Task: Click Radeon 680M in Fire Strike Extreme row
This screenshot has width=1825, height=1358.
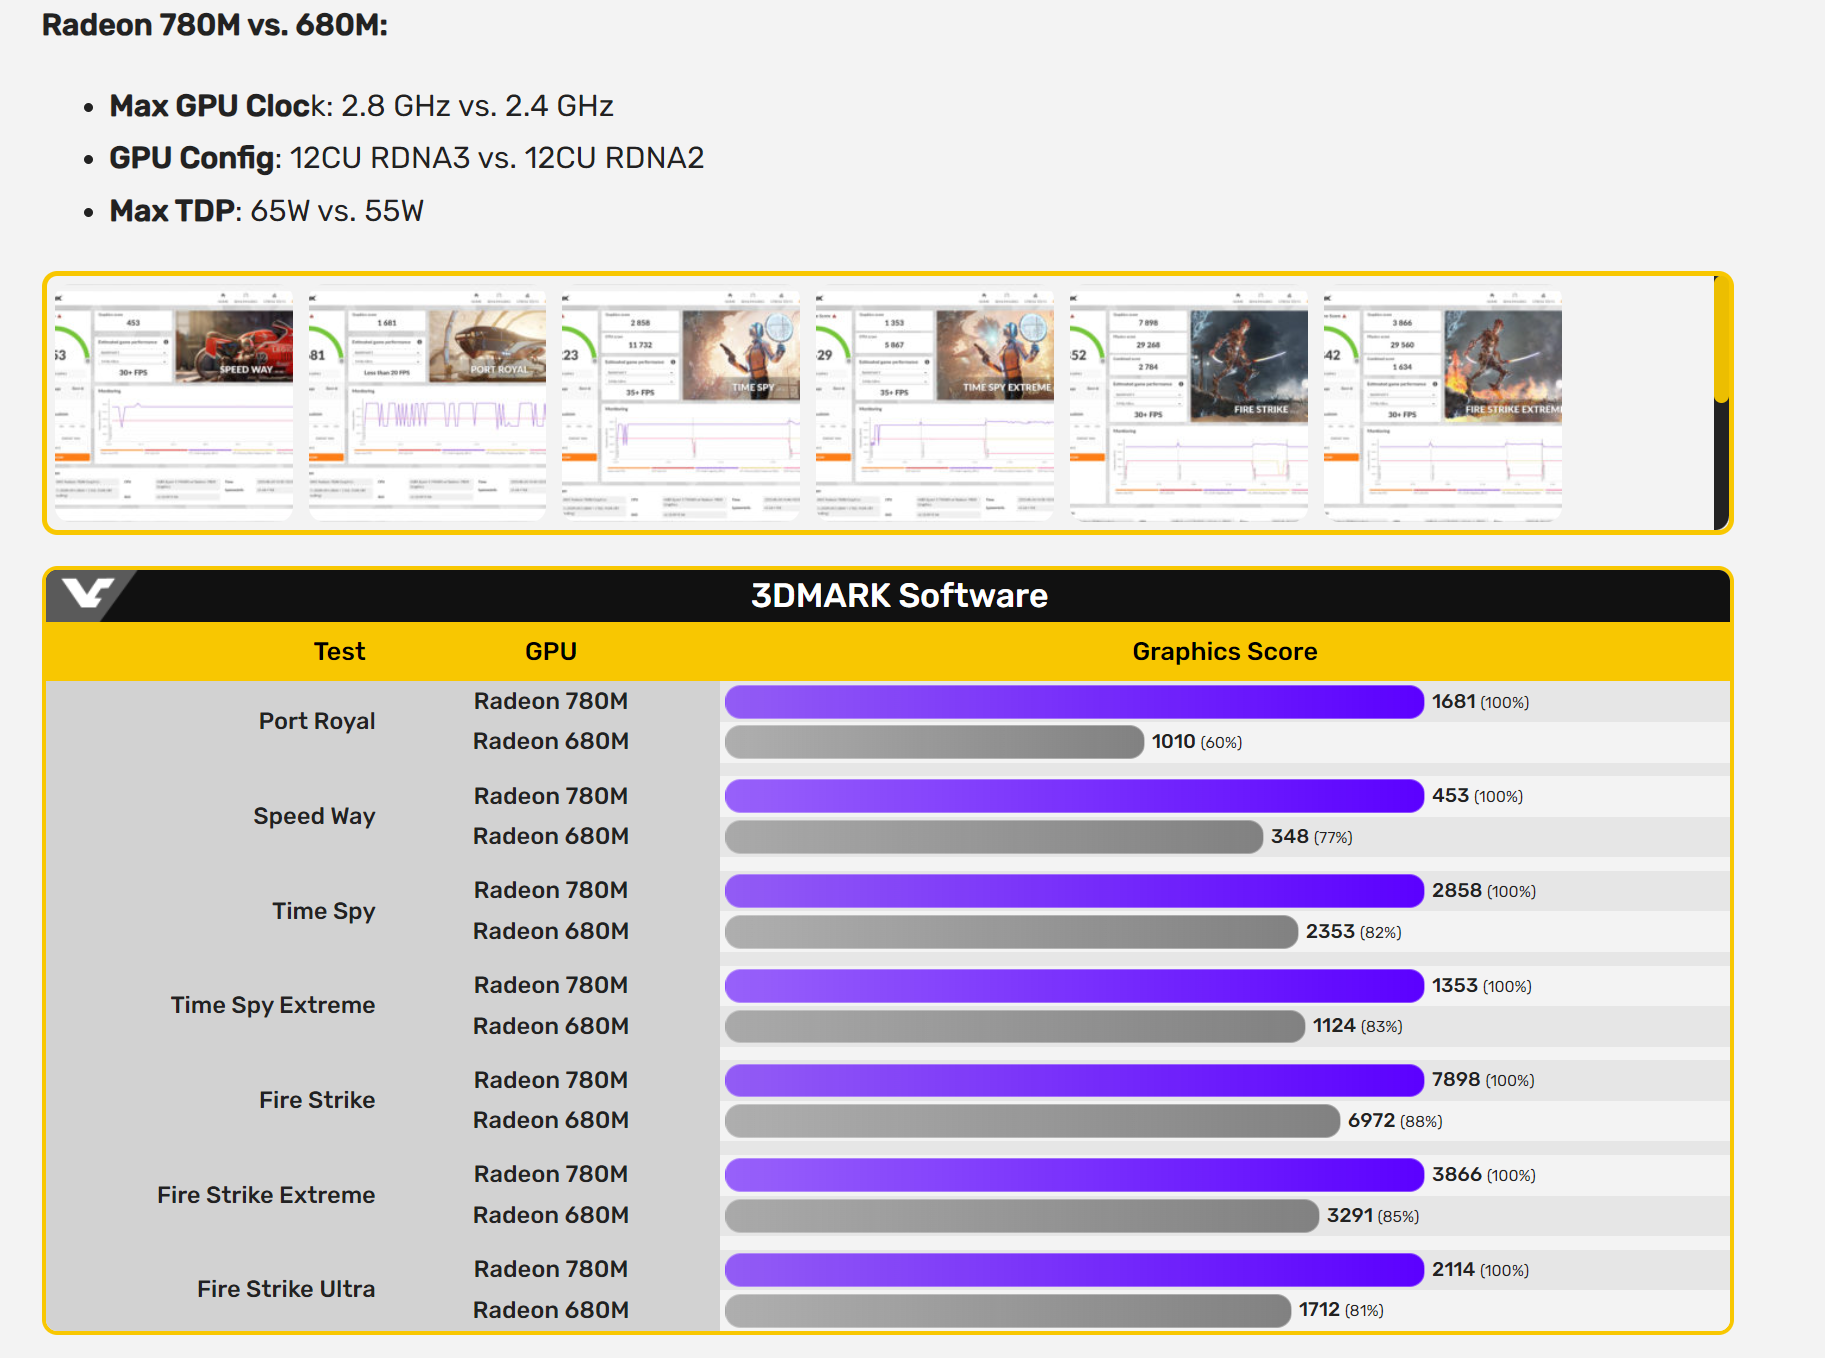Action: click(x=551, y=1215)
